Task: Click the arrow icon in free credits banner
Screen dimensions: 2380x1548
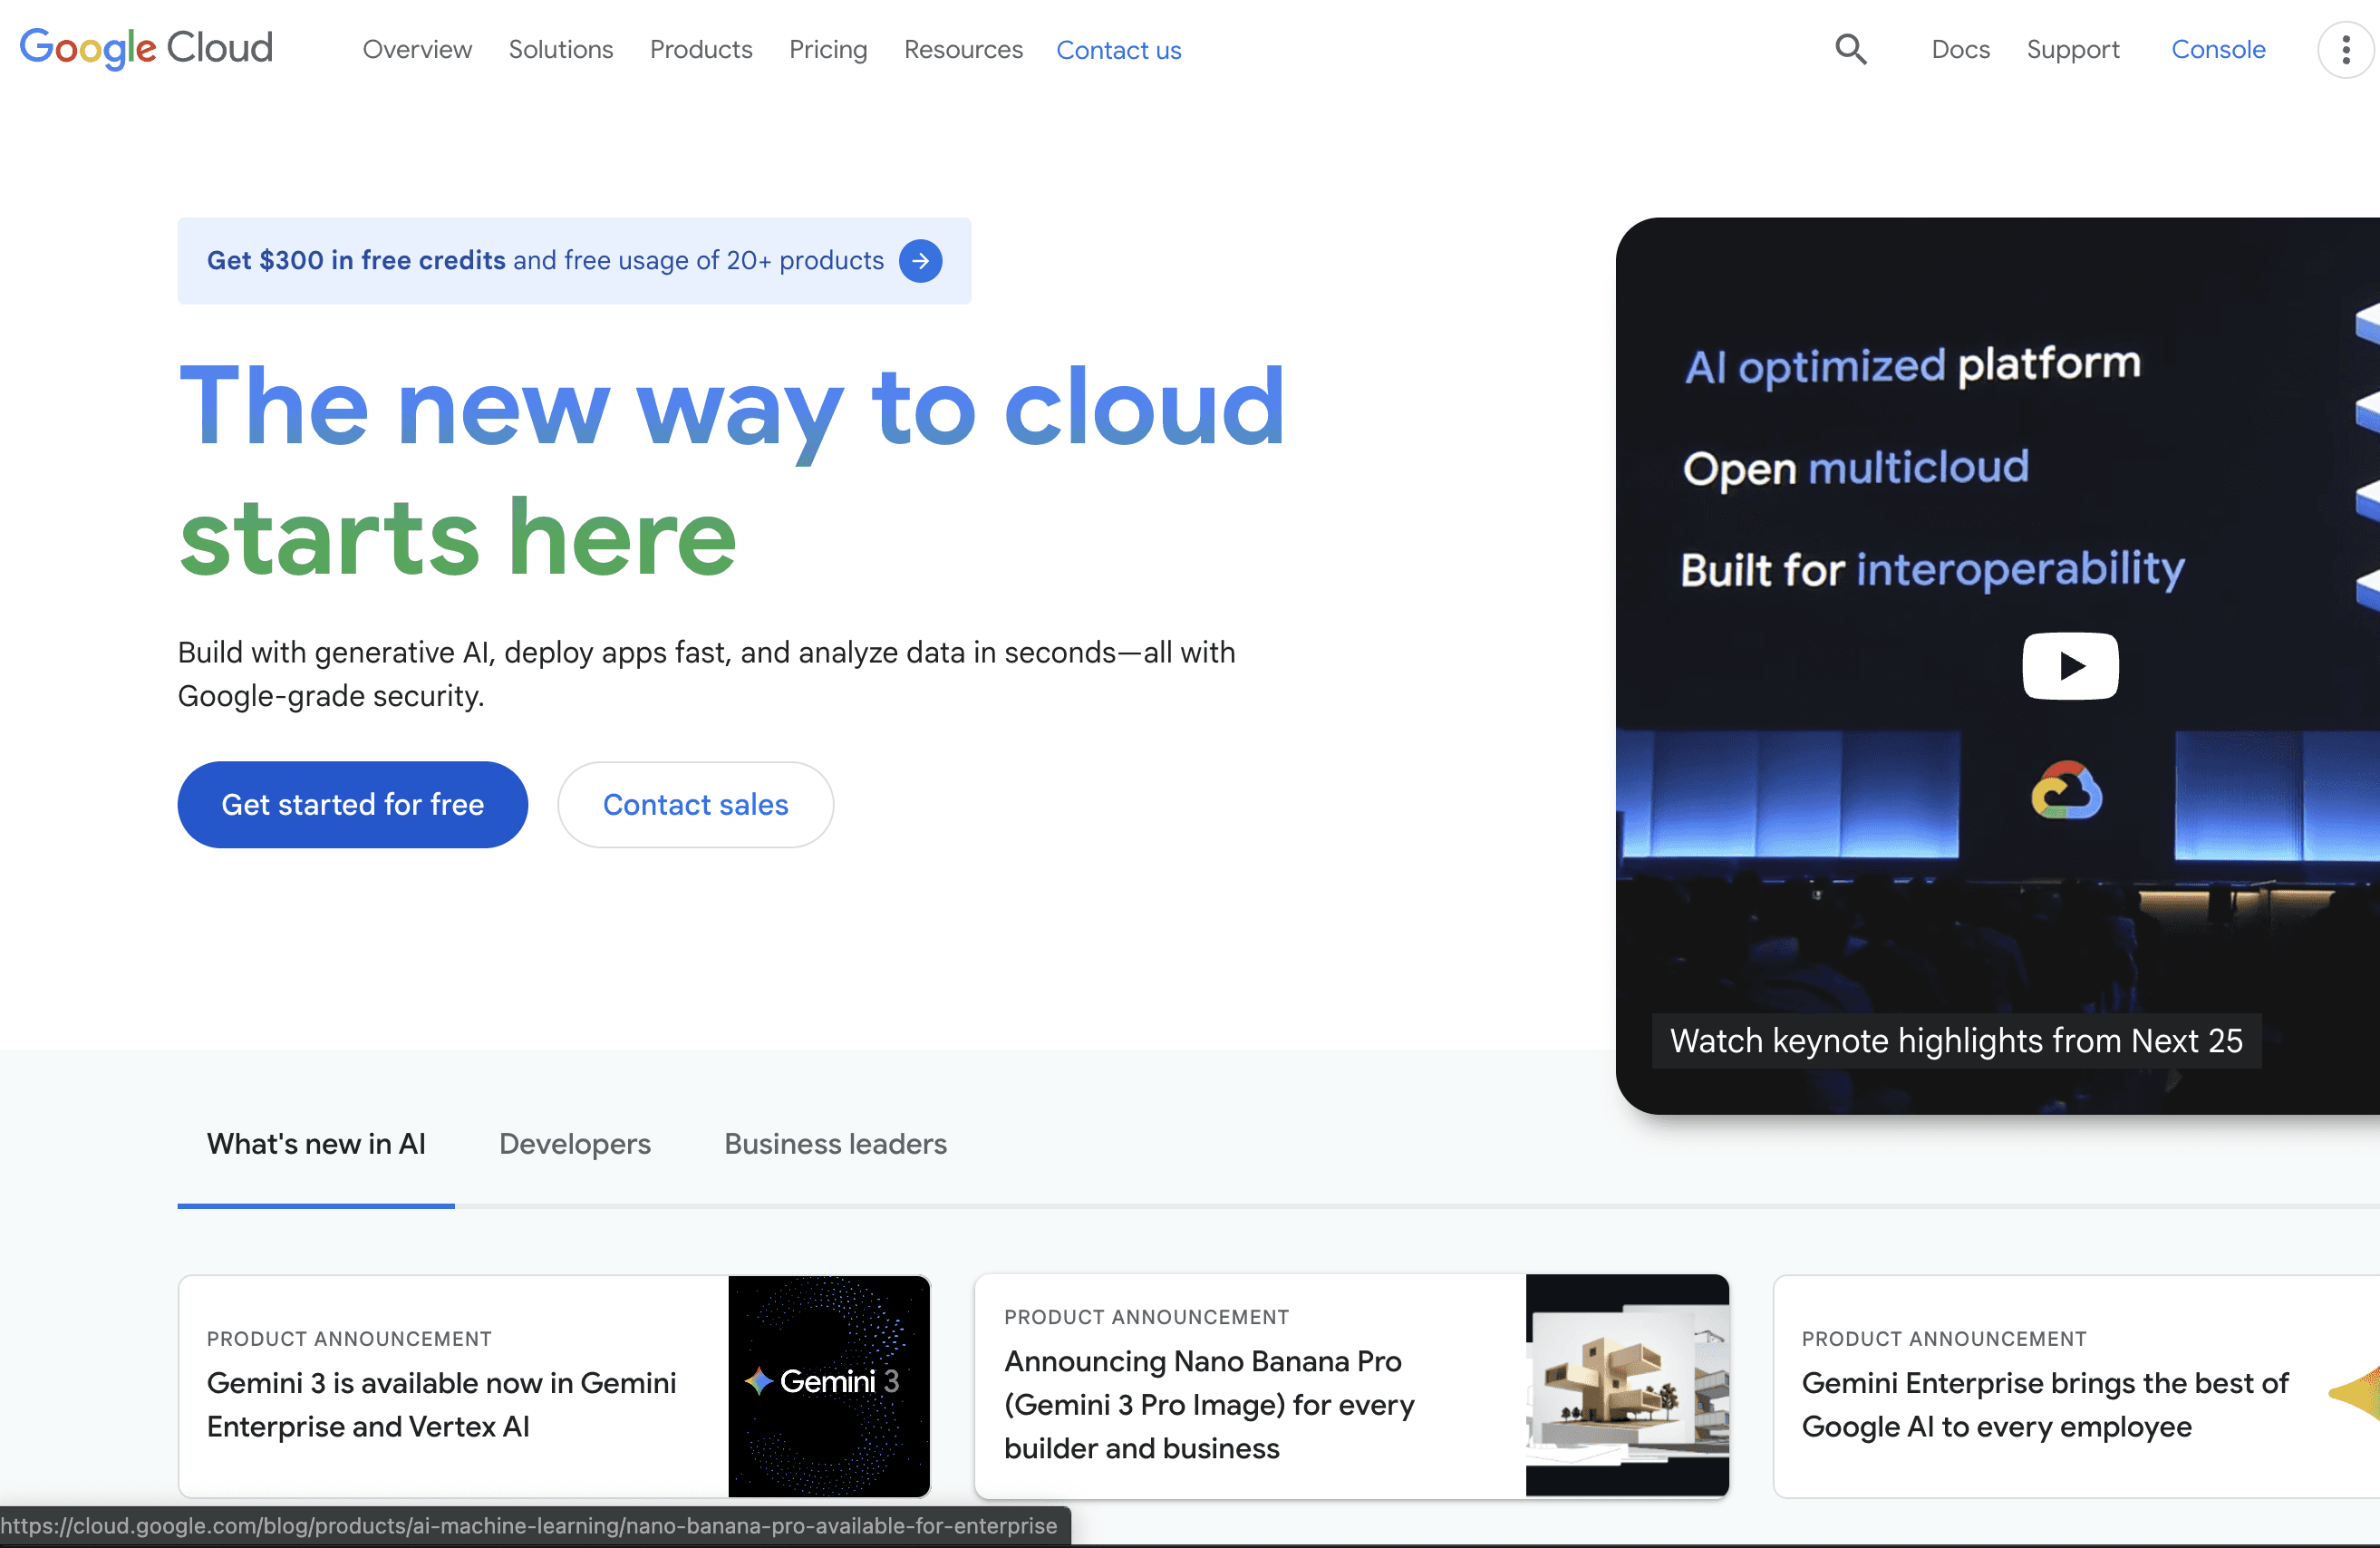Action: [920, 261]
